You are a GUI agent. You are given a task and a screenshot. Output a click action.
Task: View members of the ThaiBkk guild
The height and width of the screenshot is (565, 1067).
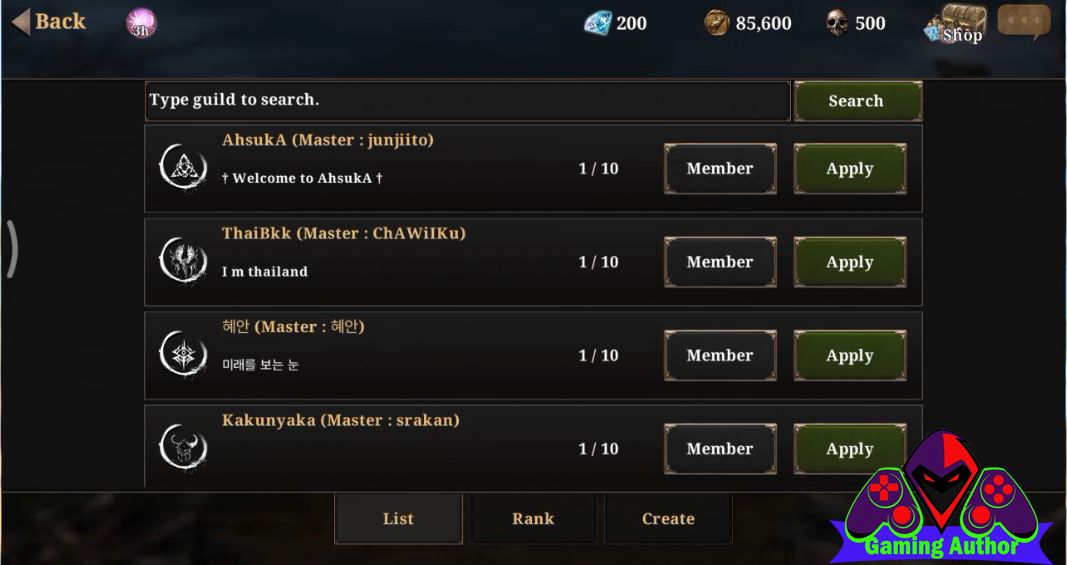(x=720, y=262)
